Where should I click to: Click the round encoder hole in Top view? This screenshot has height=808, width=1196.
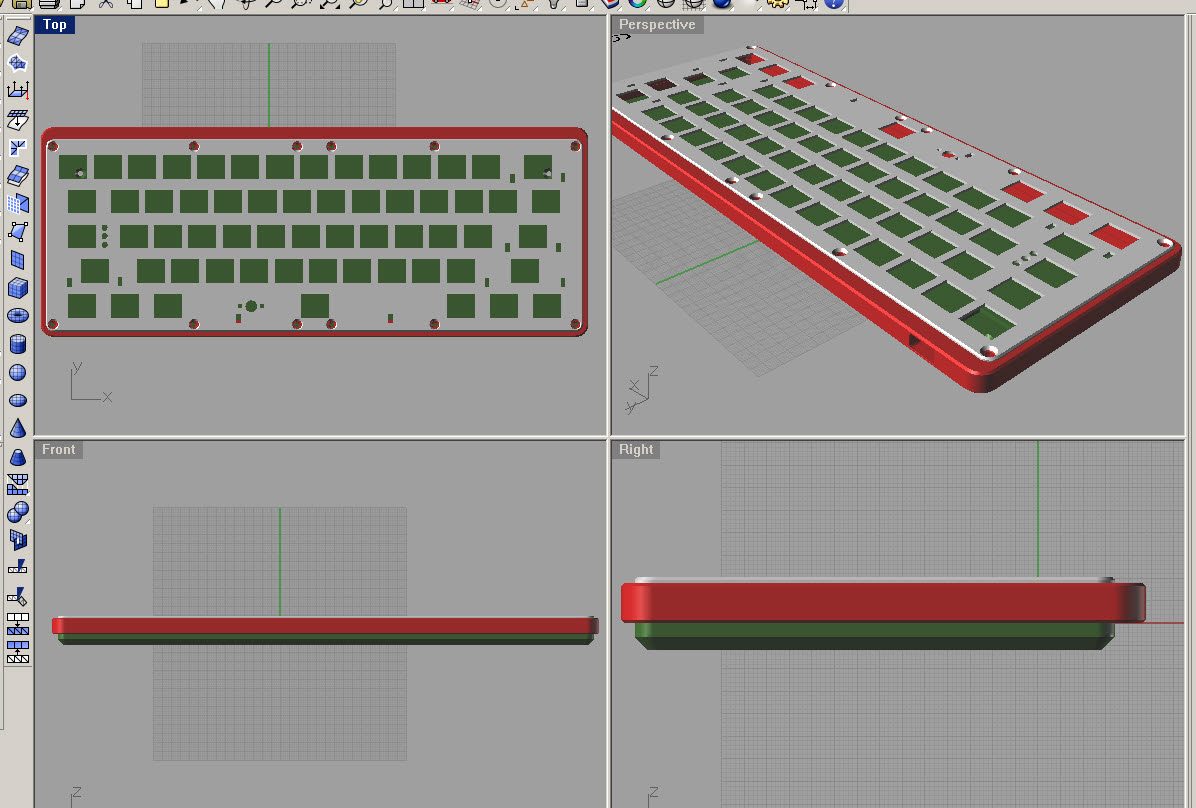(251, 306)
